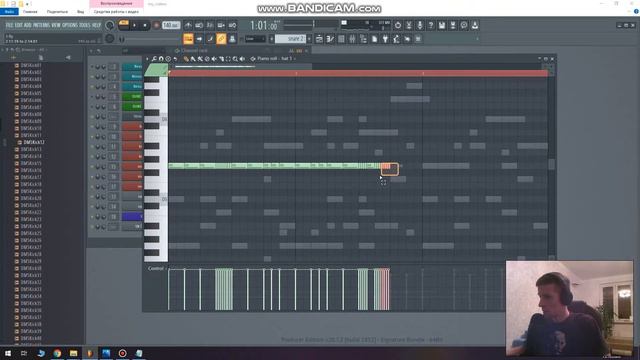640x360 pixels.
Task: Click the green channel button with track 5
Action: point(132,96)
